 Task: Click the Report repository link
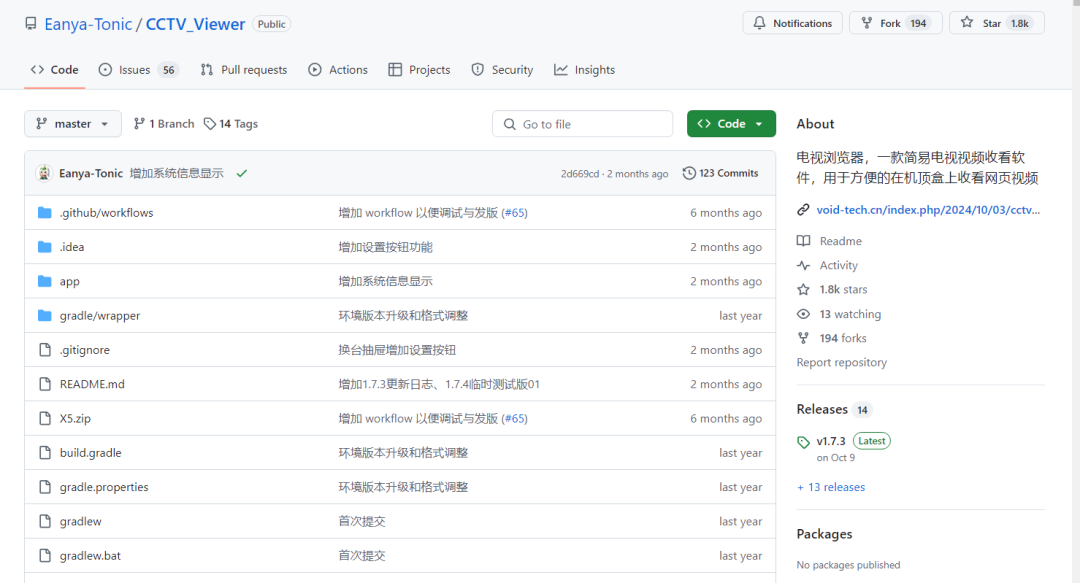842,362
